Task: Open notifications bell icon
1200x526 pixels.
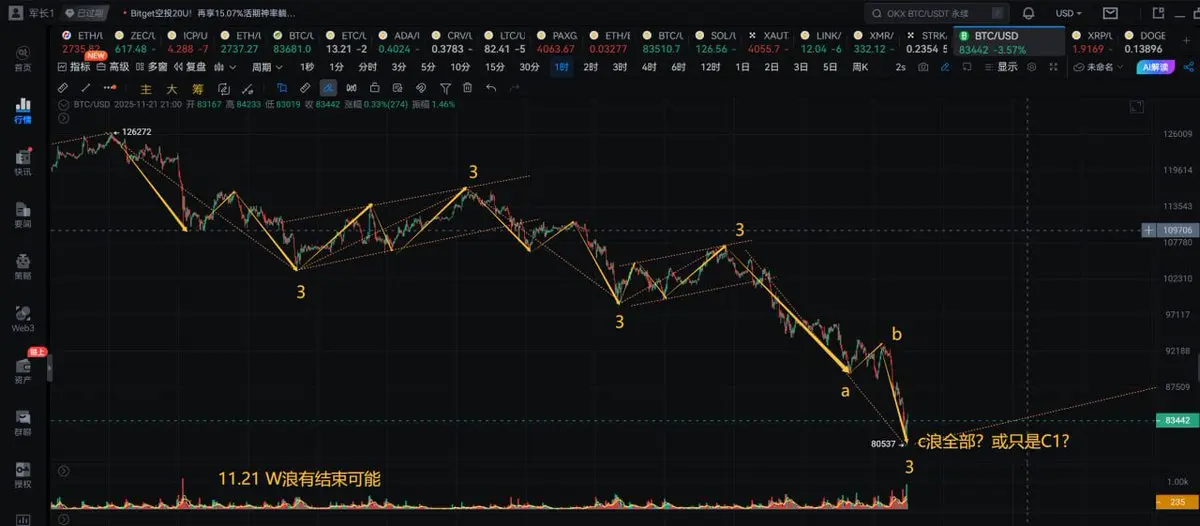Action: 1028,13
